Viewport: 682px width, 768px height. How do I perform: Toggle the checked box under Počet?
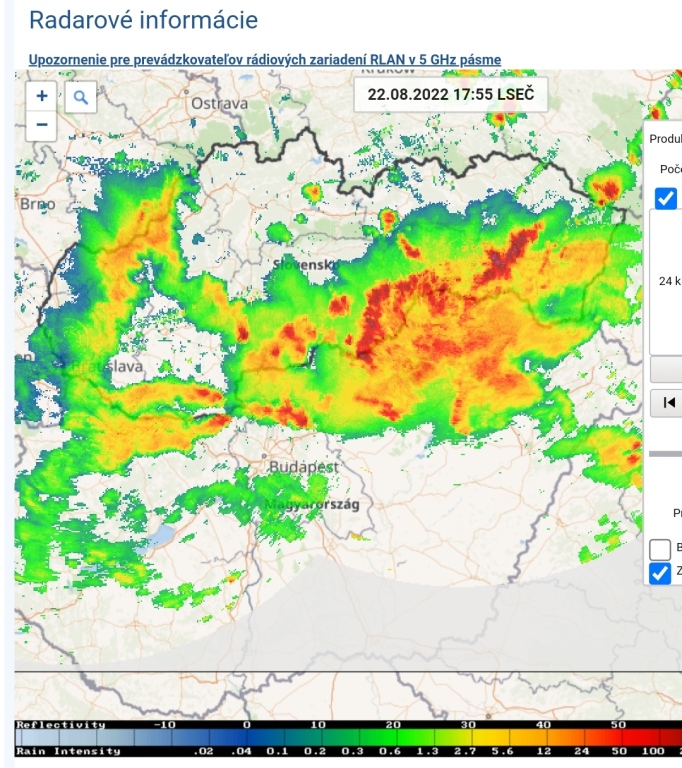coord(666,198)
